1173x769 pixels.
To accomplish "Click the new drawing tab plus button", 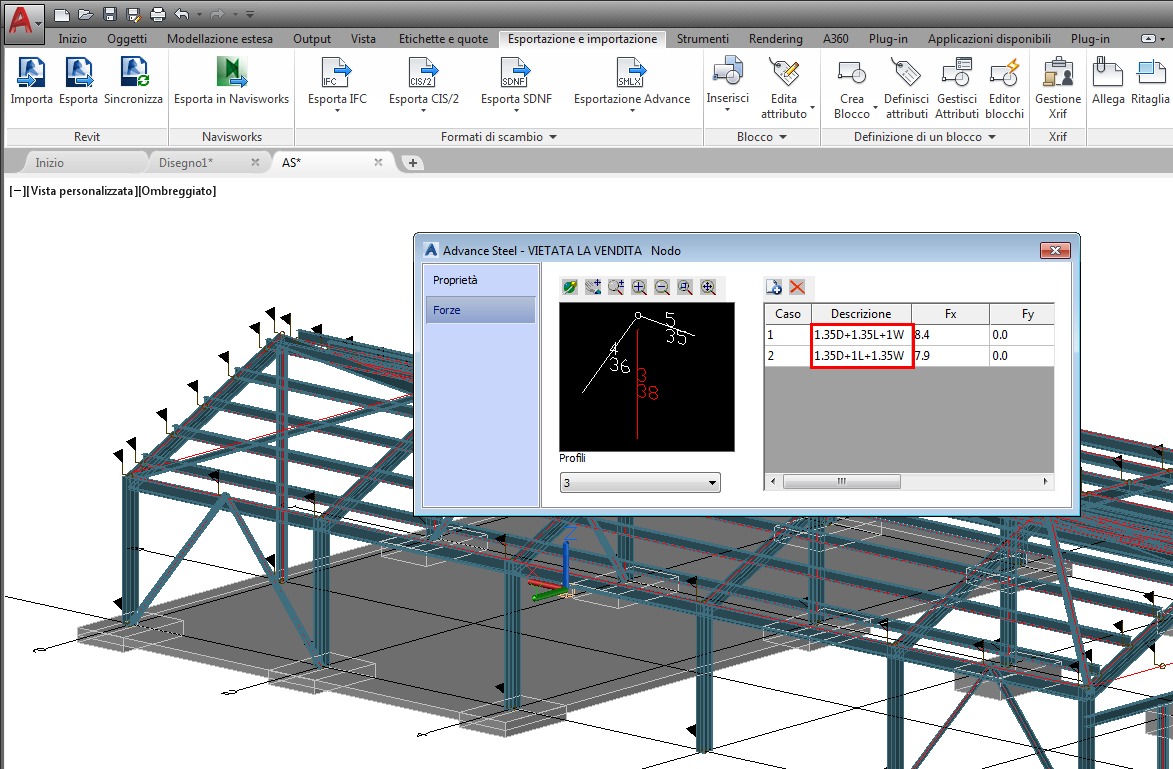I will tap(412, 162).
